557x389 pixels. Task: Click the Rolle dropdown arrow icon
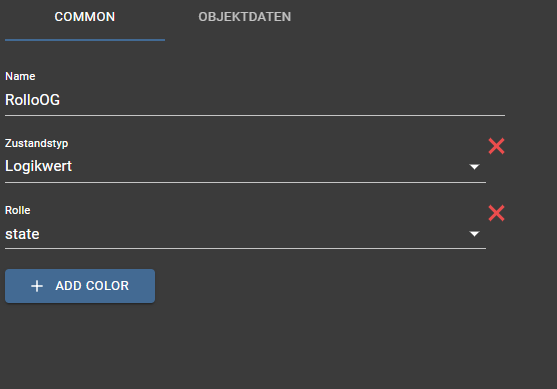(x=474, y=233)
